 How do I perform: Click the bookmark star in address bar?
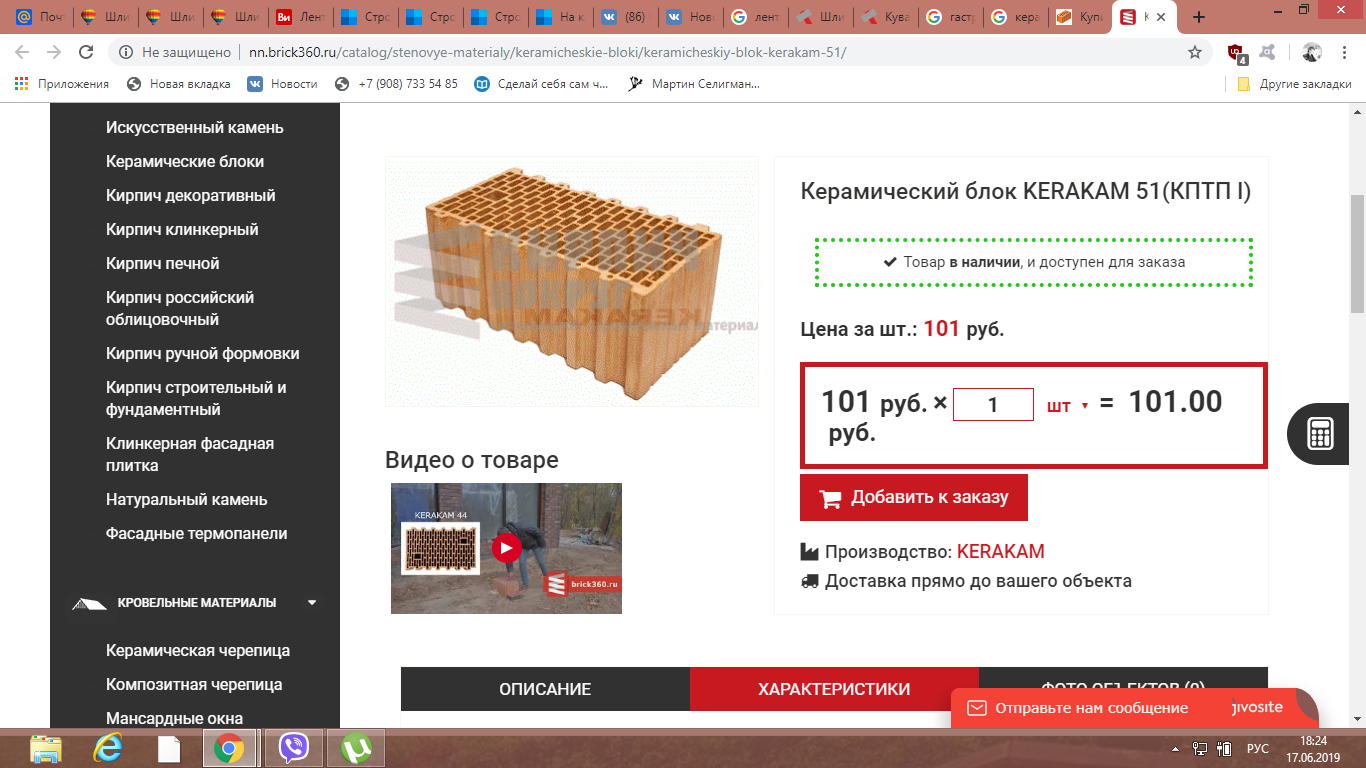1194,52
